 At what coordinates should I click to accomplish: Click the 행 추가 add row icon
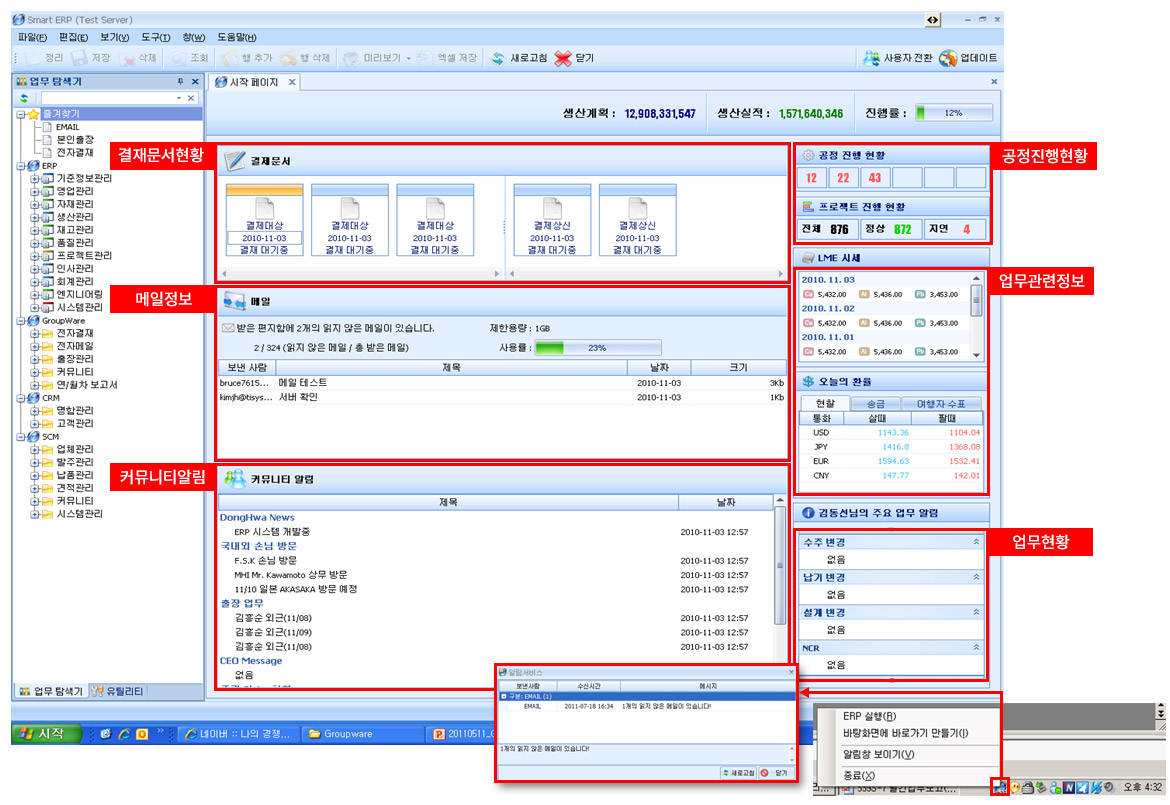(229, 58)
